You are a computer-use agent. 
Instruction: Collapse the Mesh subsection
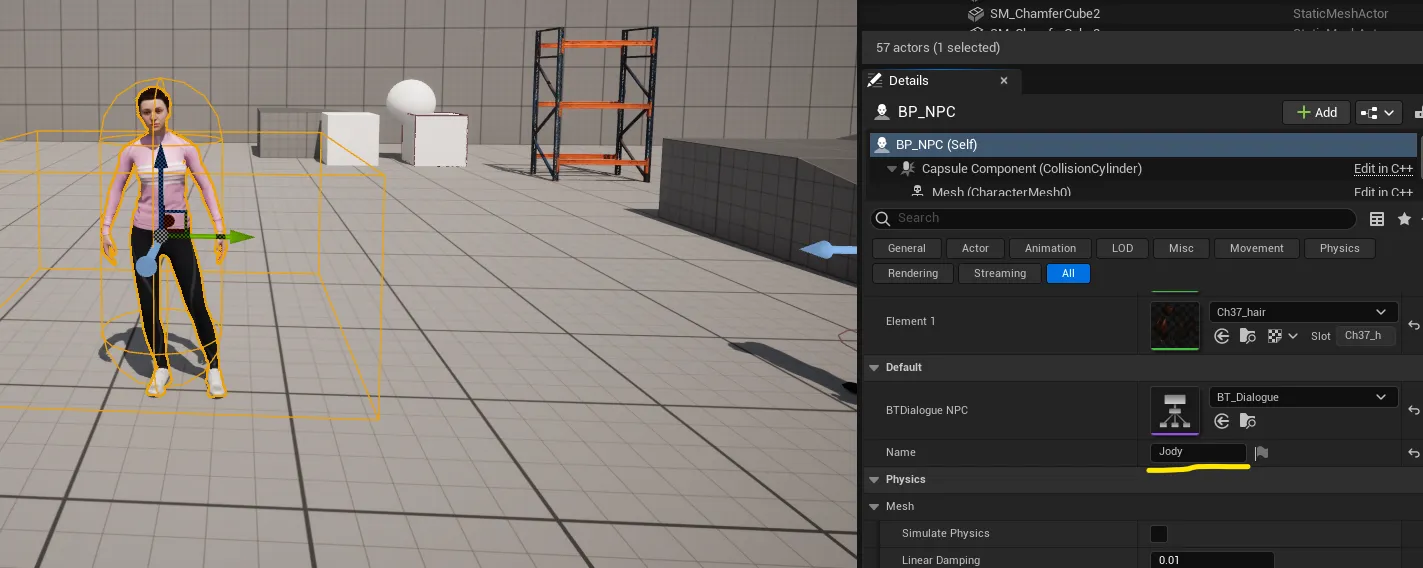pos(873,506)
